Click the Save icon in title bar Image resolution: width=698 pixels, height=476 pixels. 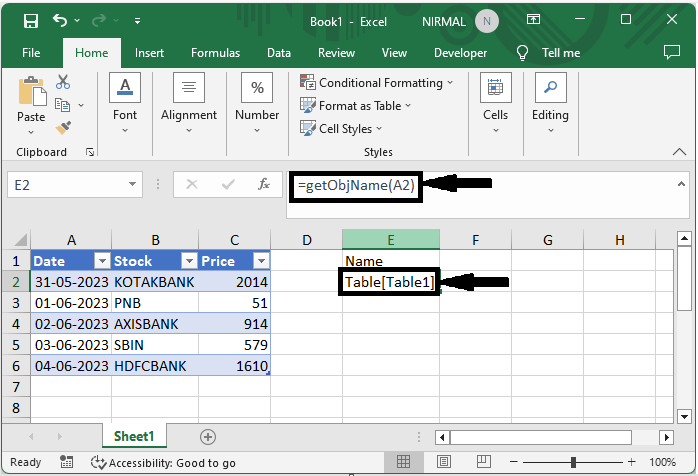point(31,21)
